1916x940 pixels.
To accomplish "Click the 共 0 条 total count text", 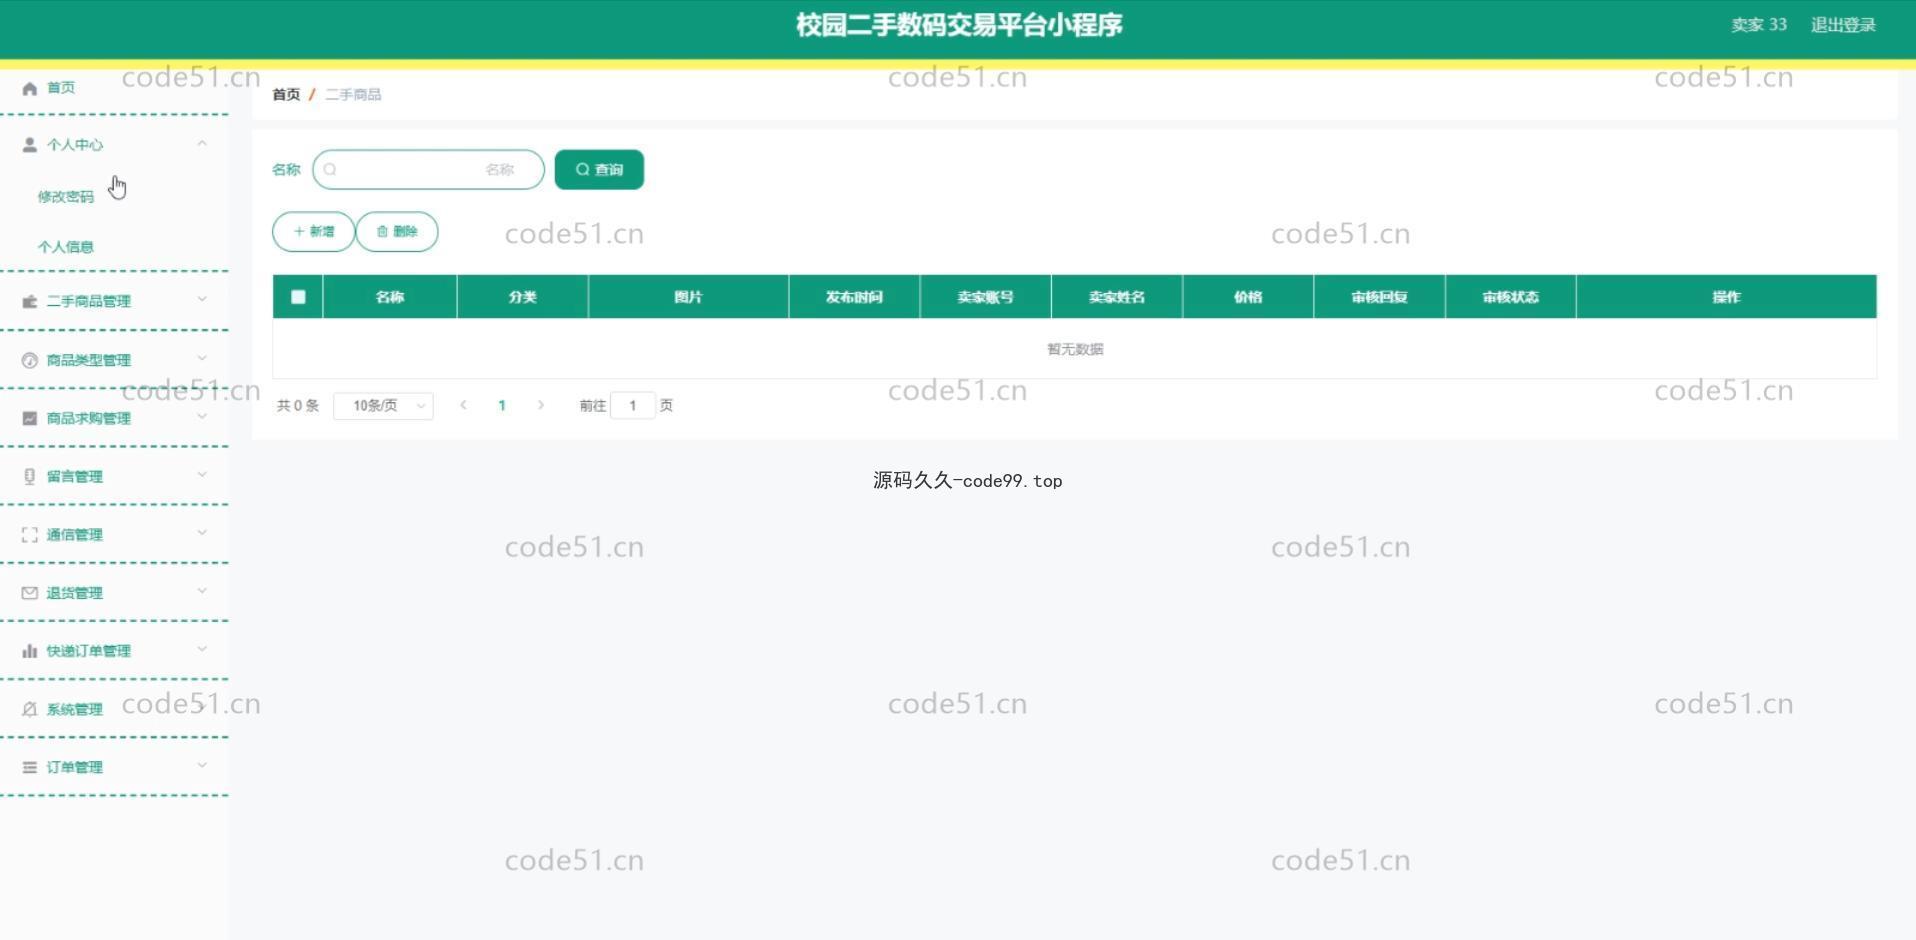I will point(298,405).
